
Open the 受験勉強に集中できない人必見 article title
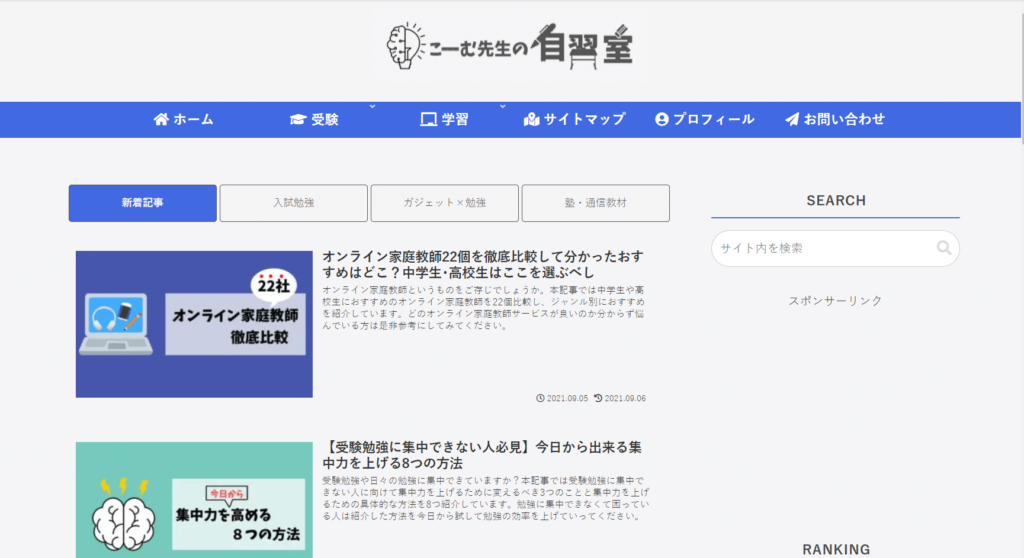click(x=484, y=455)
